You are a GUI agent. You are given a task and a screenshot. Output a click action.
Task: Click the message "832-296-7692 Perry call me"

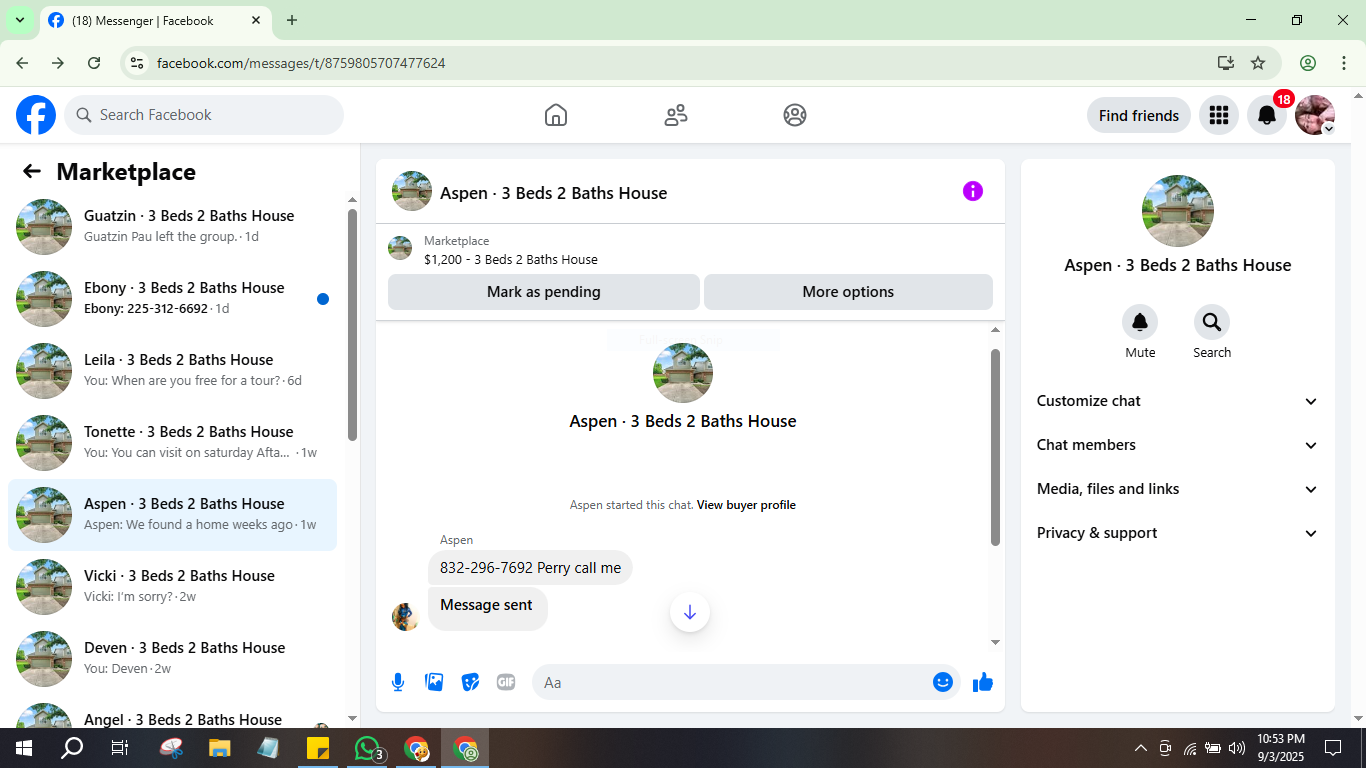(530, 568)
